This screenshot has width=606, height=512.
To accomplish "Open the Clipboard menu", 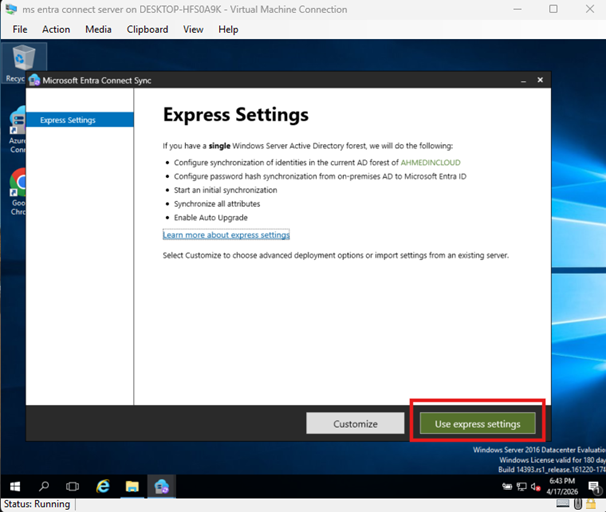I will pos(147,30).
